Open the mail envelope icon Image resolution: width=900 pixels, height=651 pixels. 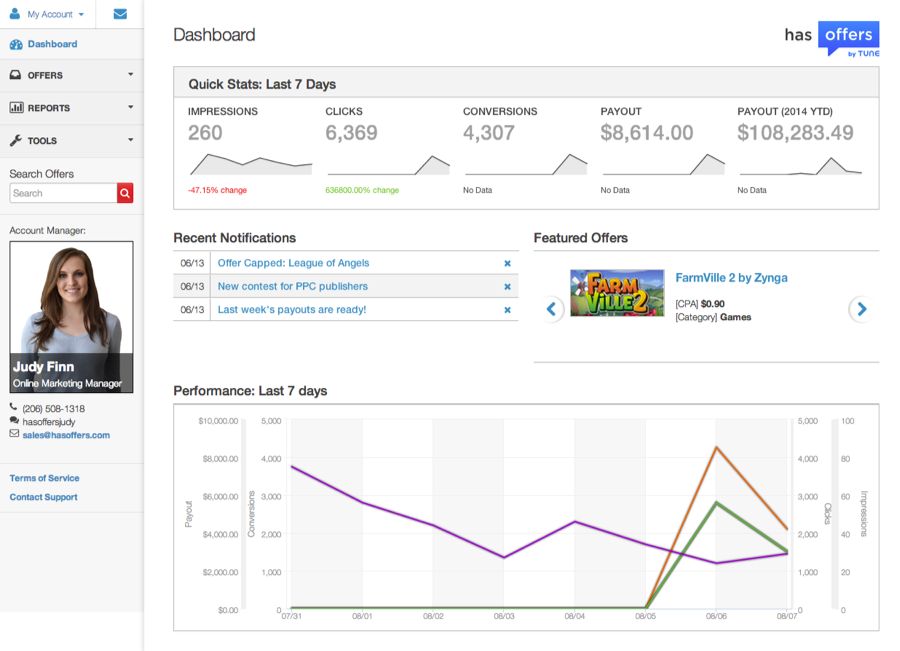coord(120,14)
